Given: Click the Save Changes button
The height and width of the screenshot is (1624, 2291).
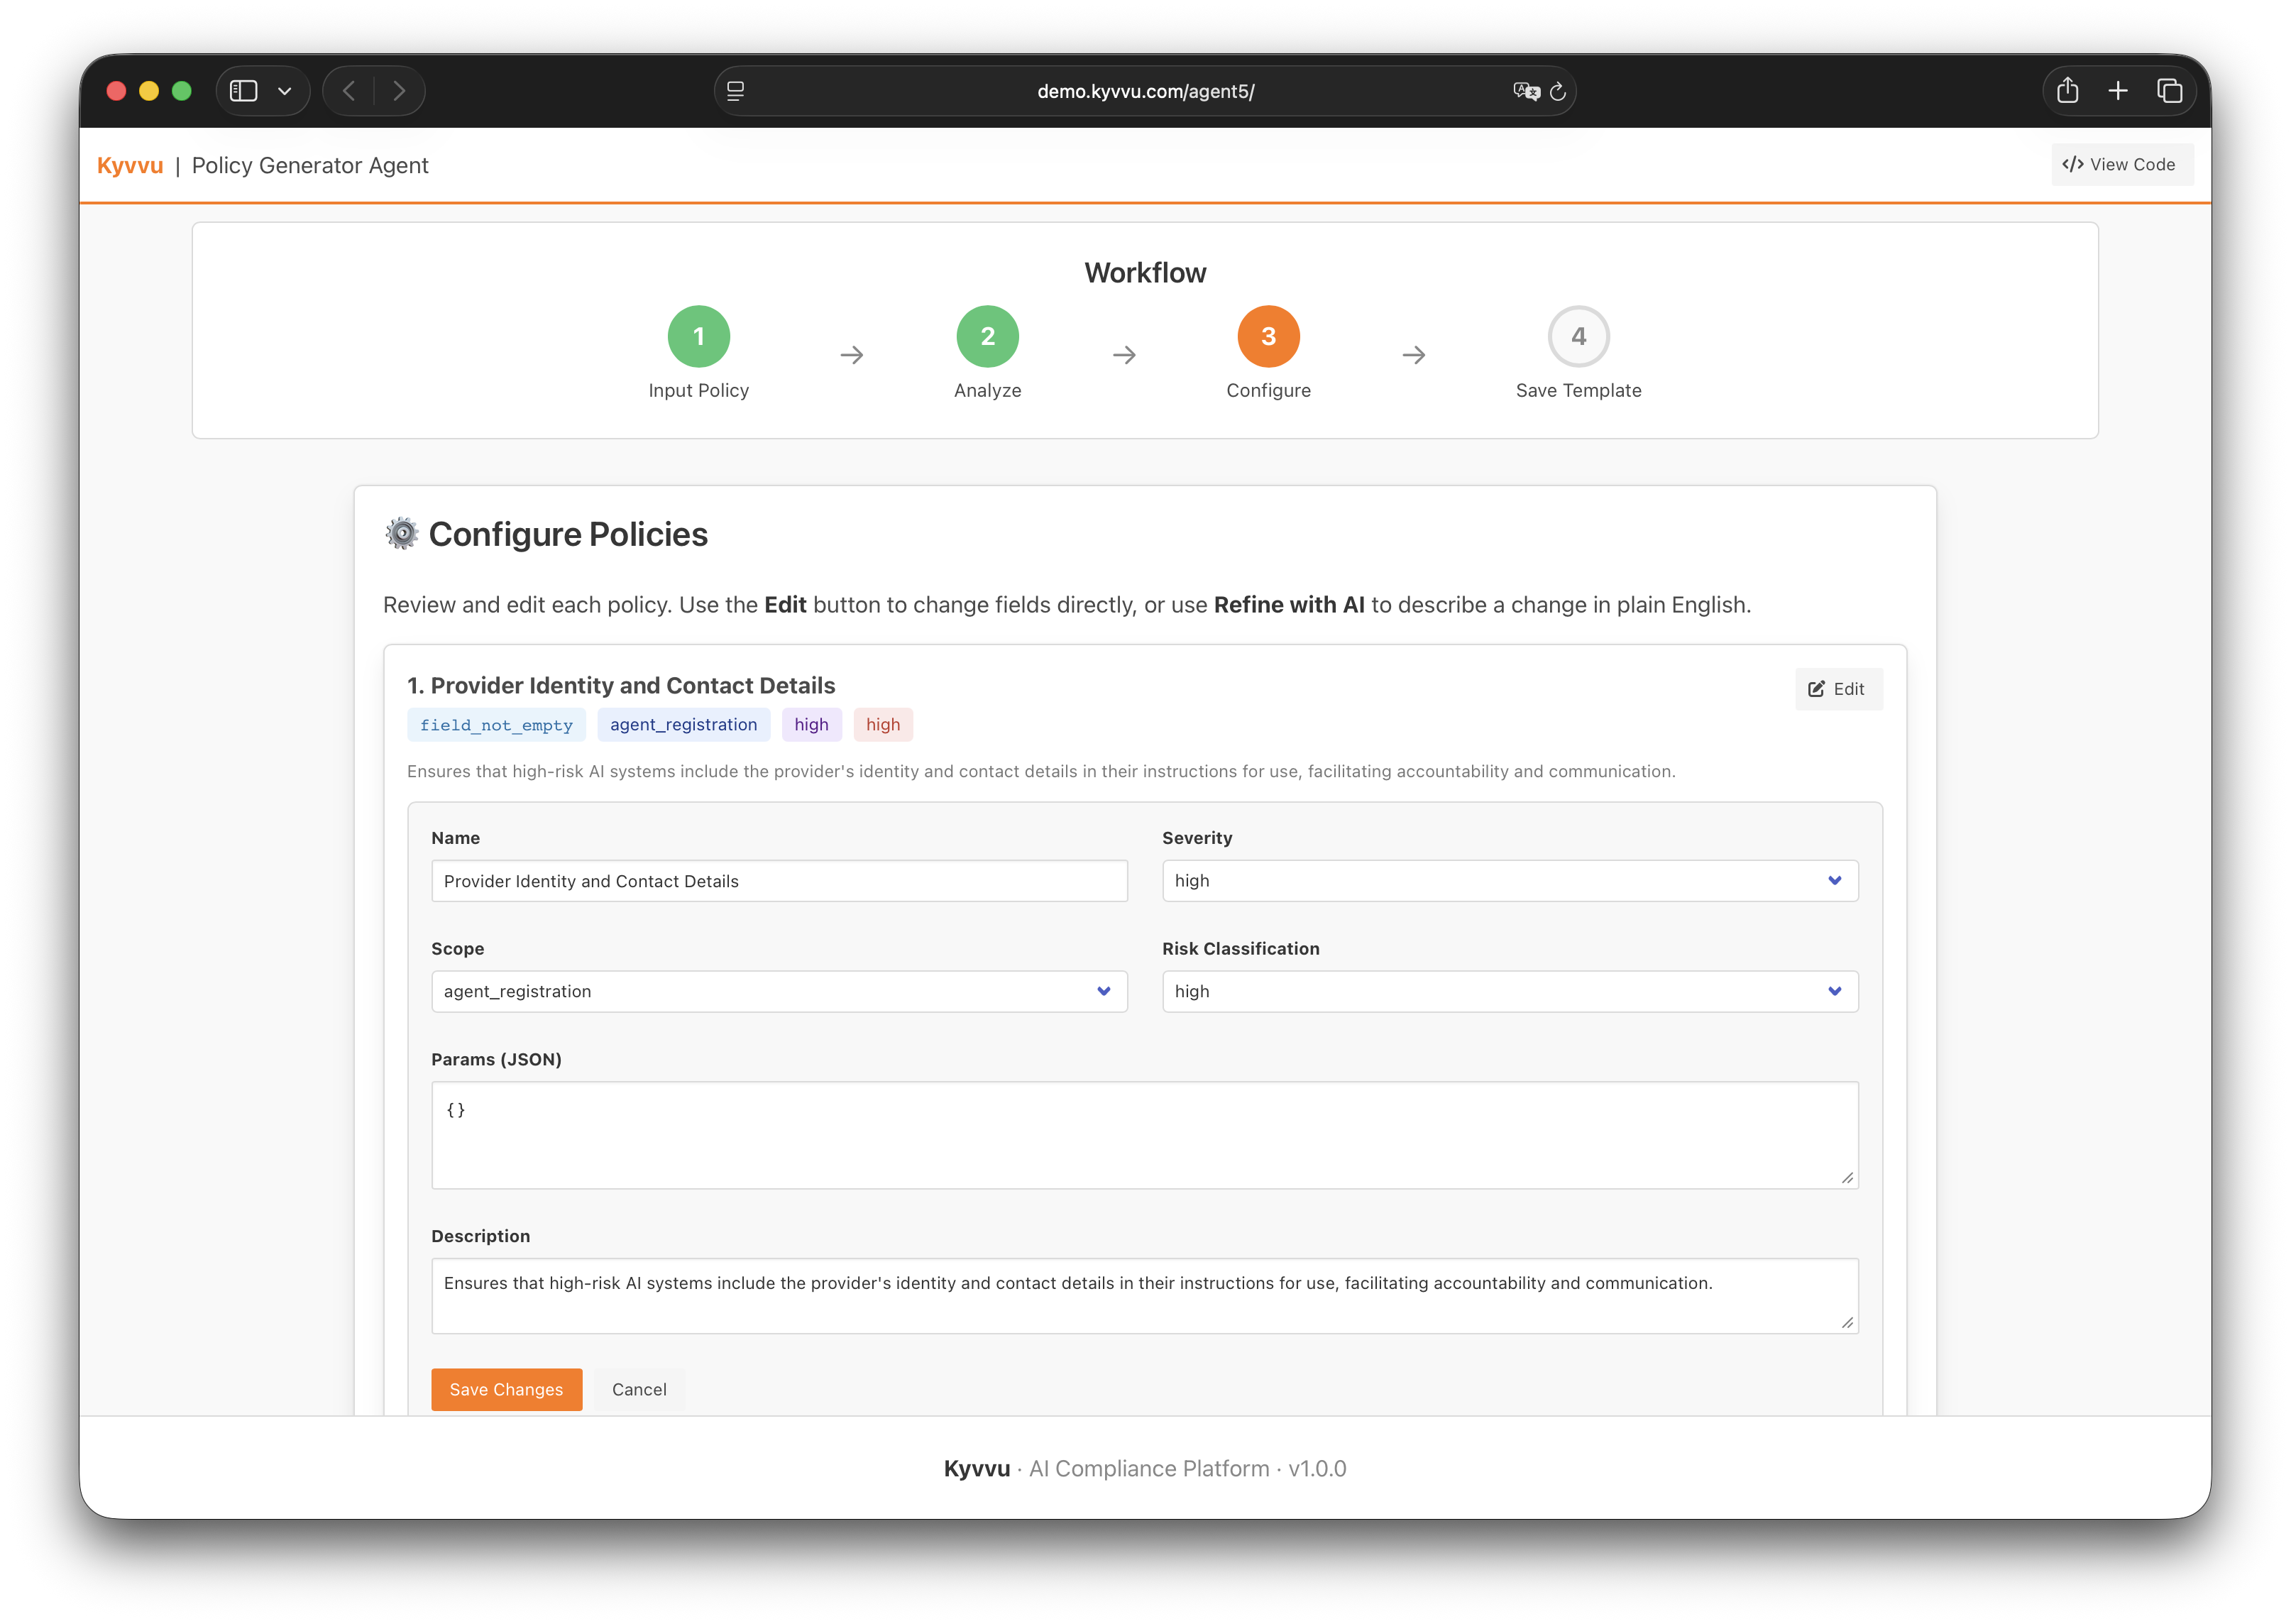Looking at the screenshot, I should click(x=506, y=1389).
